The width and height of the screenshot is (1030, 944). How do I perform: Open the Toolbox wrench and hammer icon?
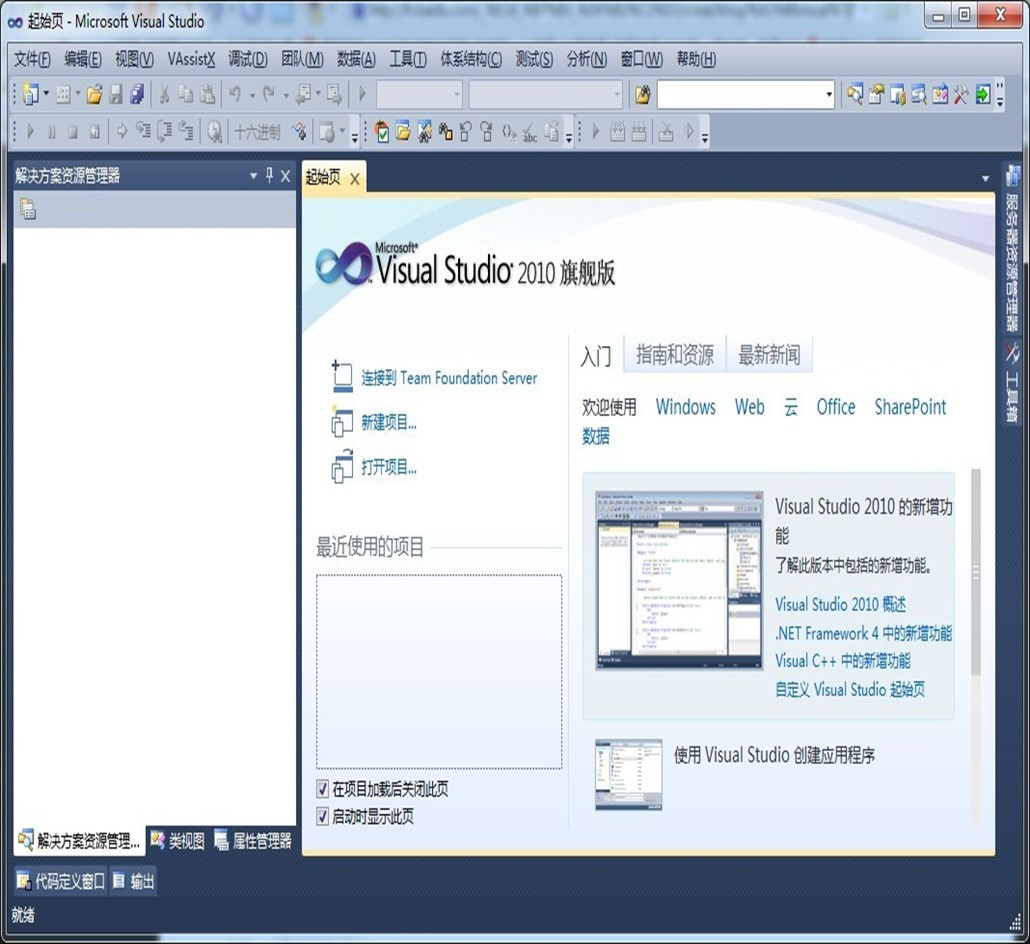[961, 95]
